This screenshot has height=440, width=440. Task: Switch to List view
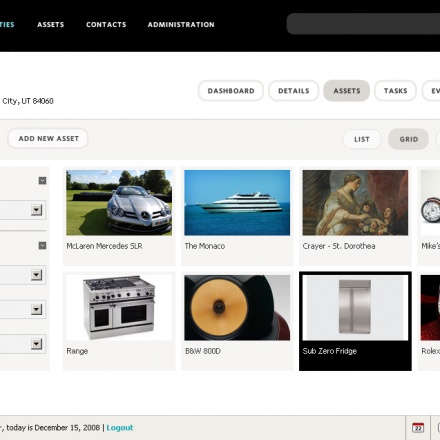coord(362,139)
